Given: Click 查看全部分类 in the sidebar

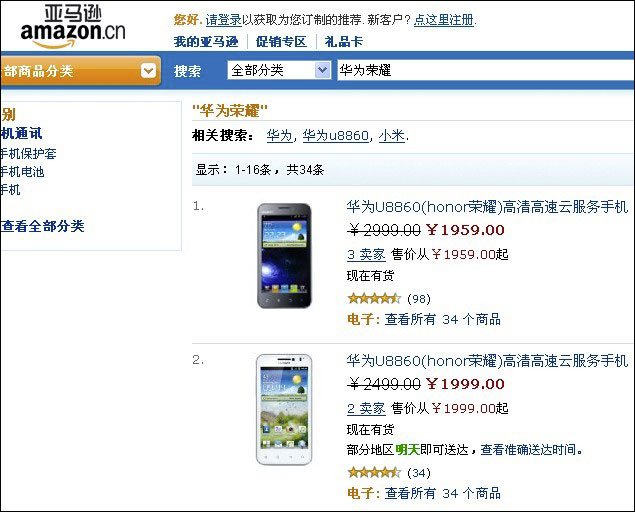Looking at the screenshot, I should [43, 226].
